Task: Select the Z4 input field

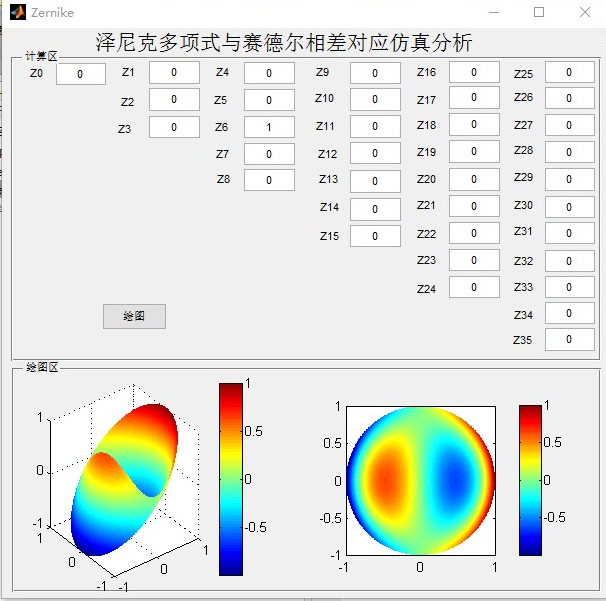Action: click(x=269, y=73)
